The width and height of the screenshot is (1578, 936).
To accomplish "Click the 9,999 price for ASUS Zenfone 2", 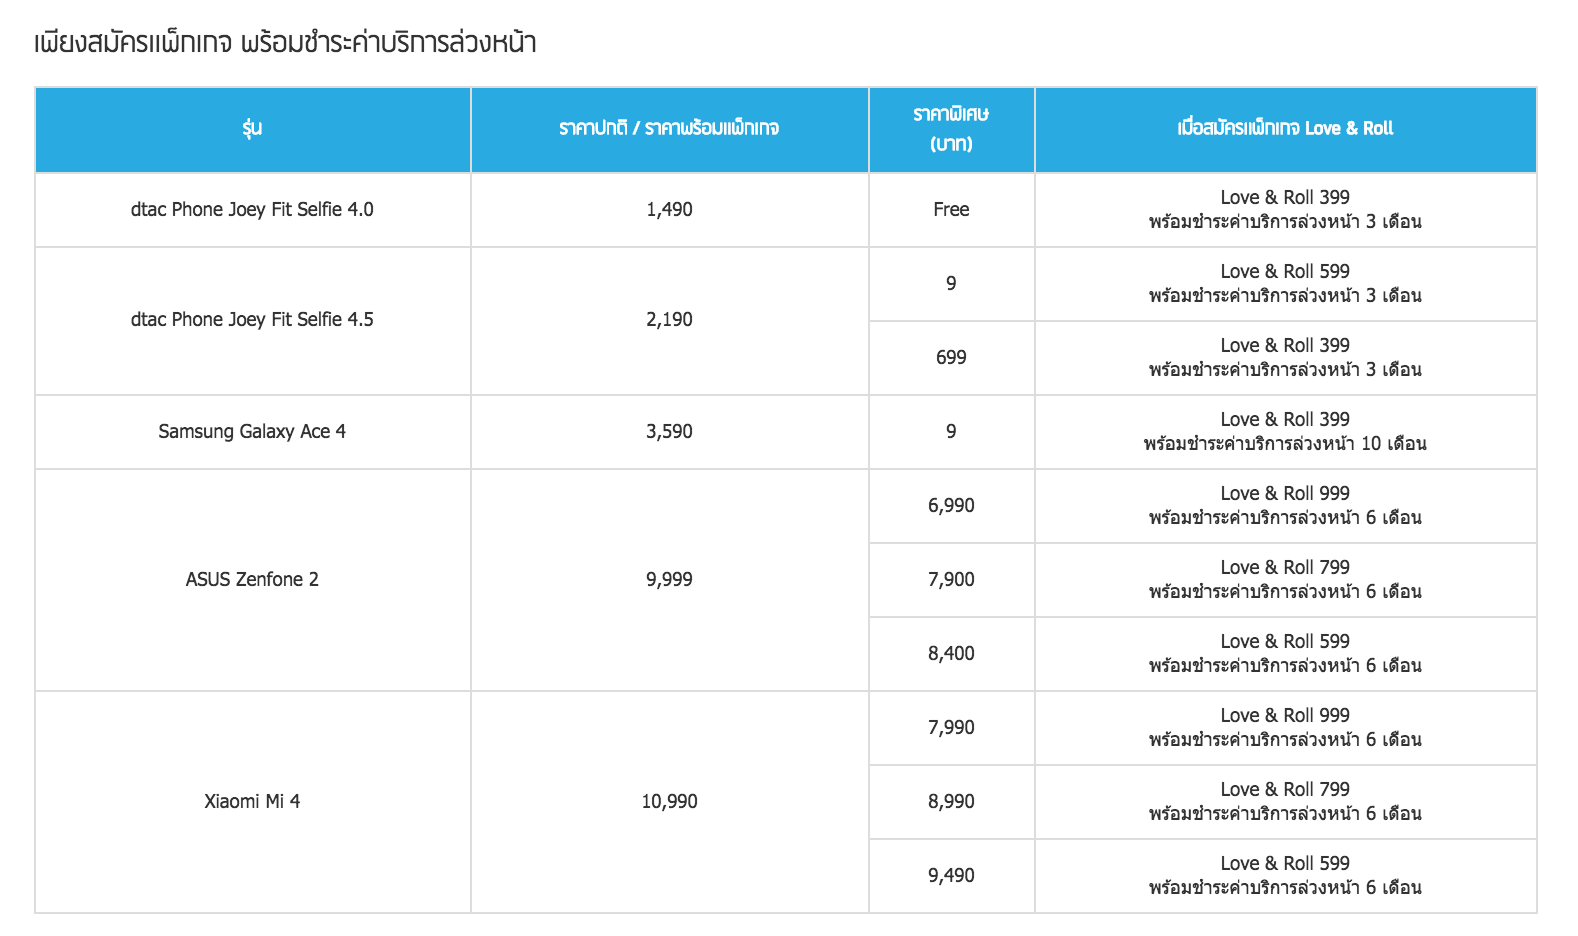I will point(669,580).
